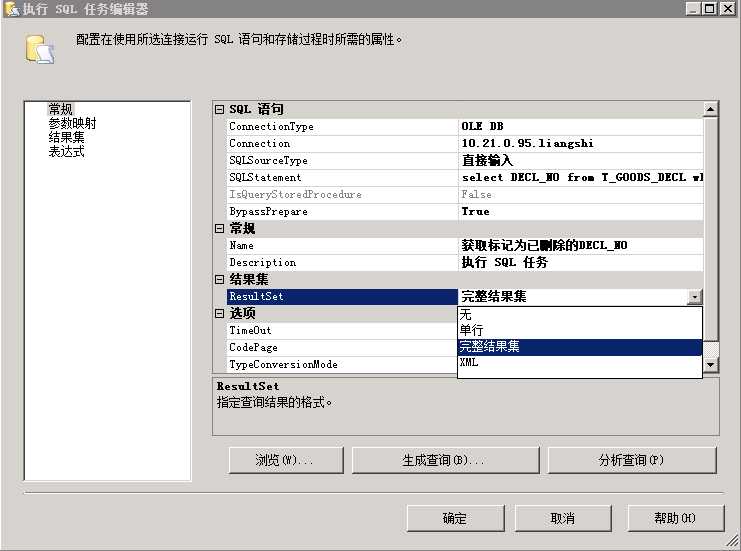
Task: Collapse the 选项 property section
Action: [219, 313]
